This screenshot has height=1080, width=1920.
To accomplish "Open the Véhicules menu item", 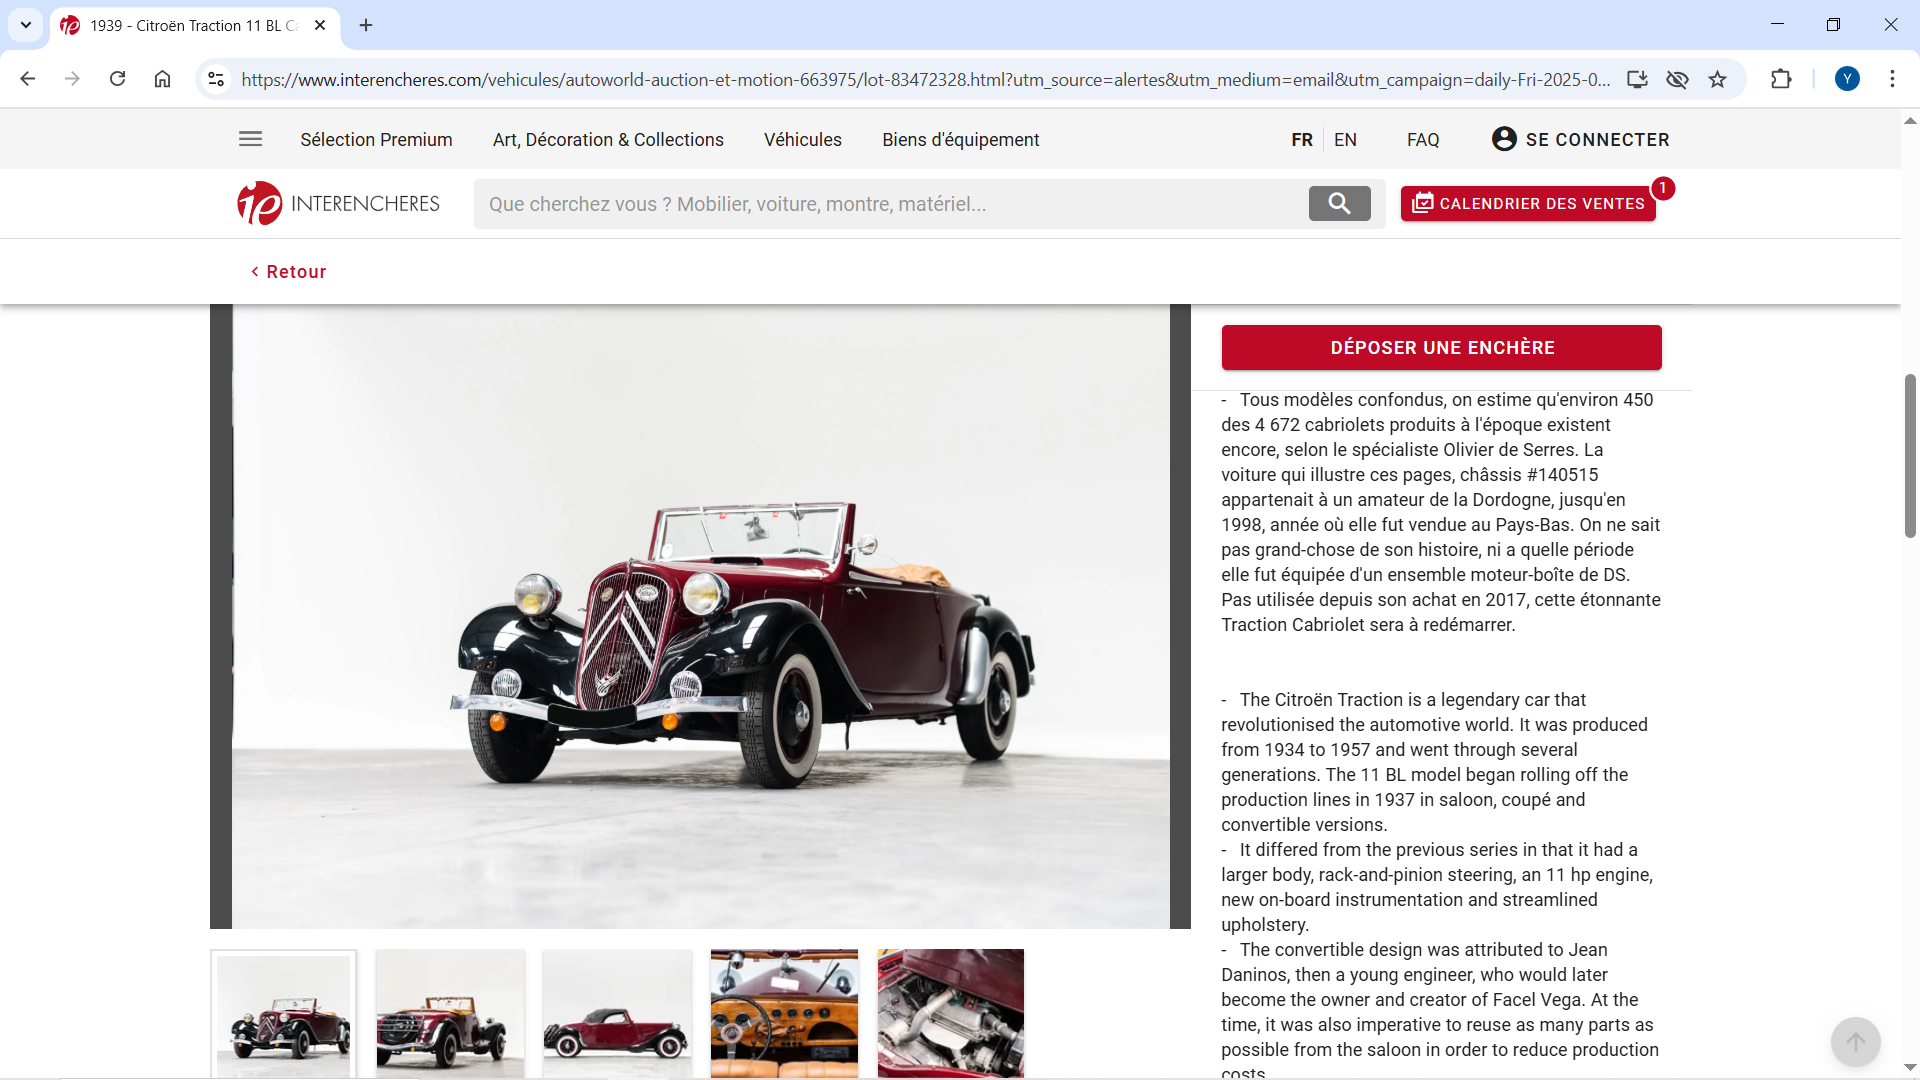I will [x=802, y=140].
